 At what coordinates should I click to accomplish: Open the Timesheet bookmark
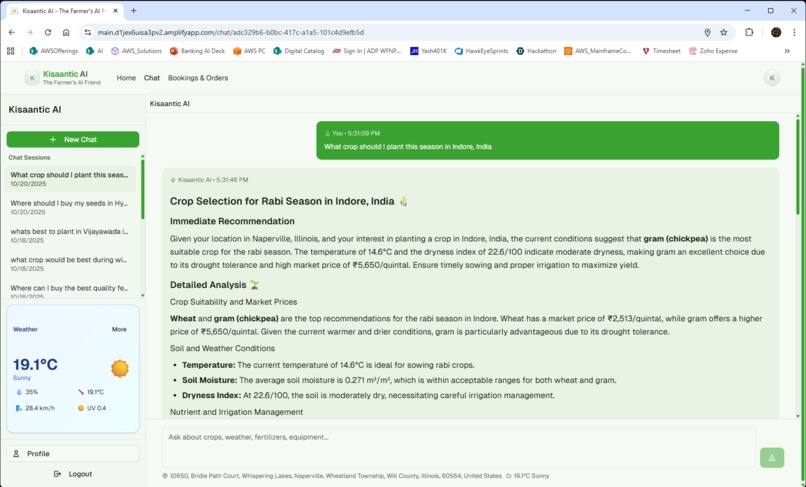coord(662,51)
